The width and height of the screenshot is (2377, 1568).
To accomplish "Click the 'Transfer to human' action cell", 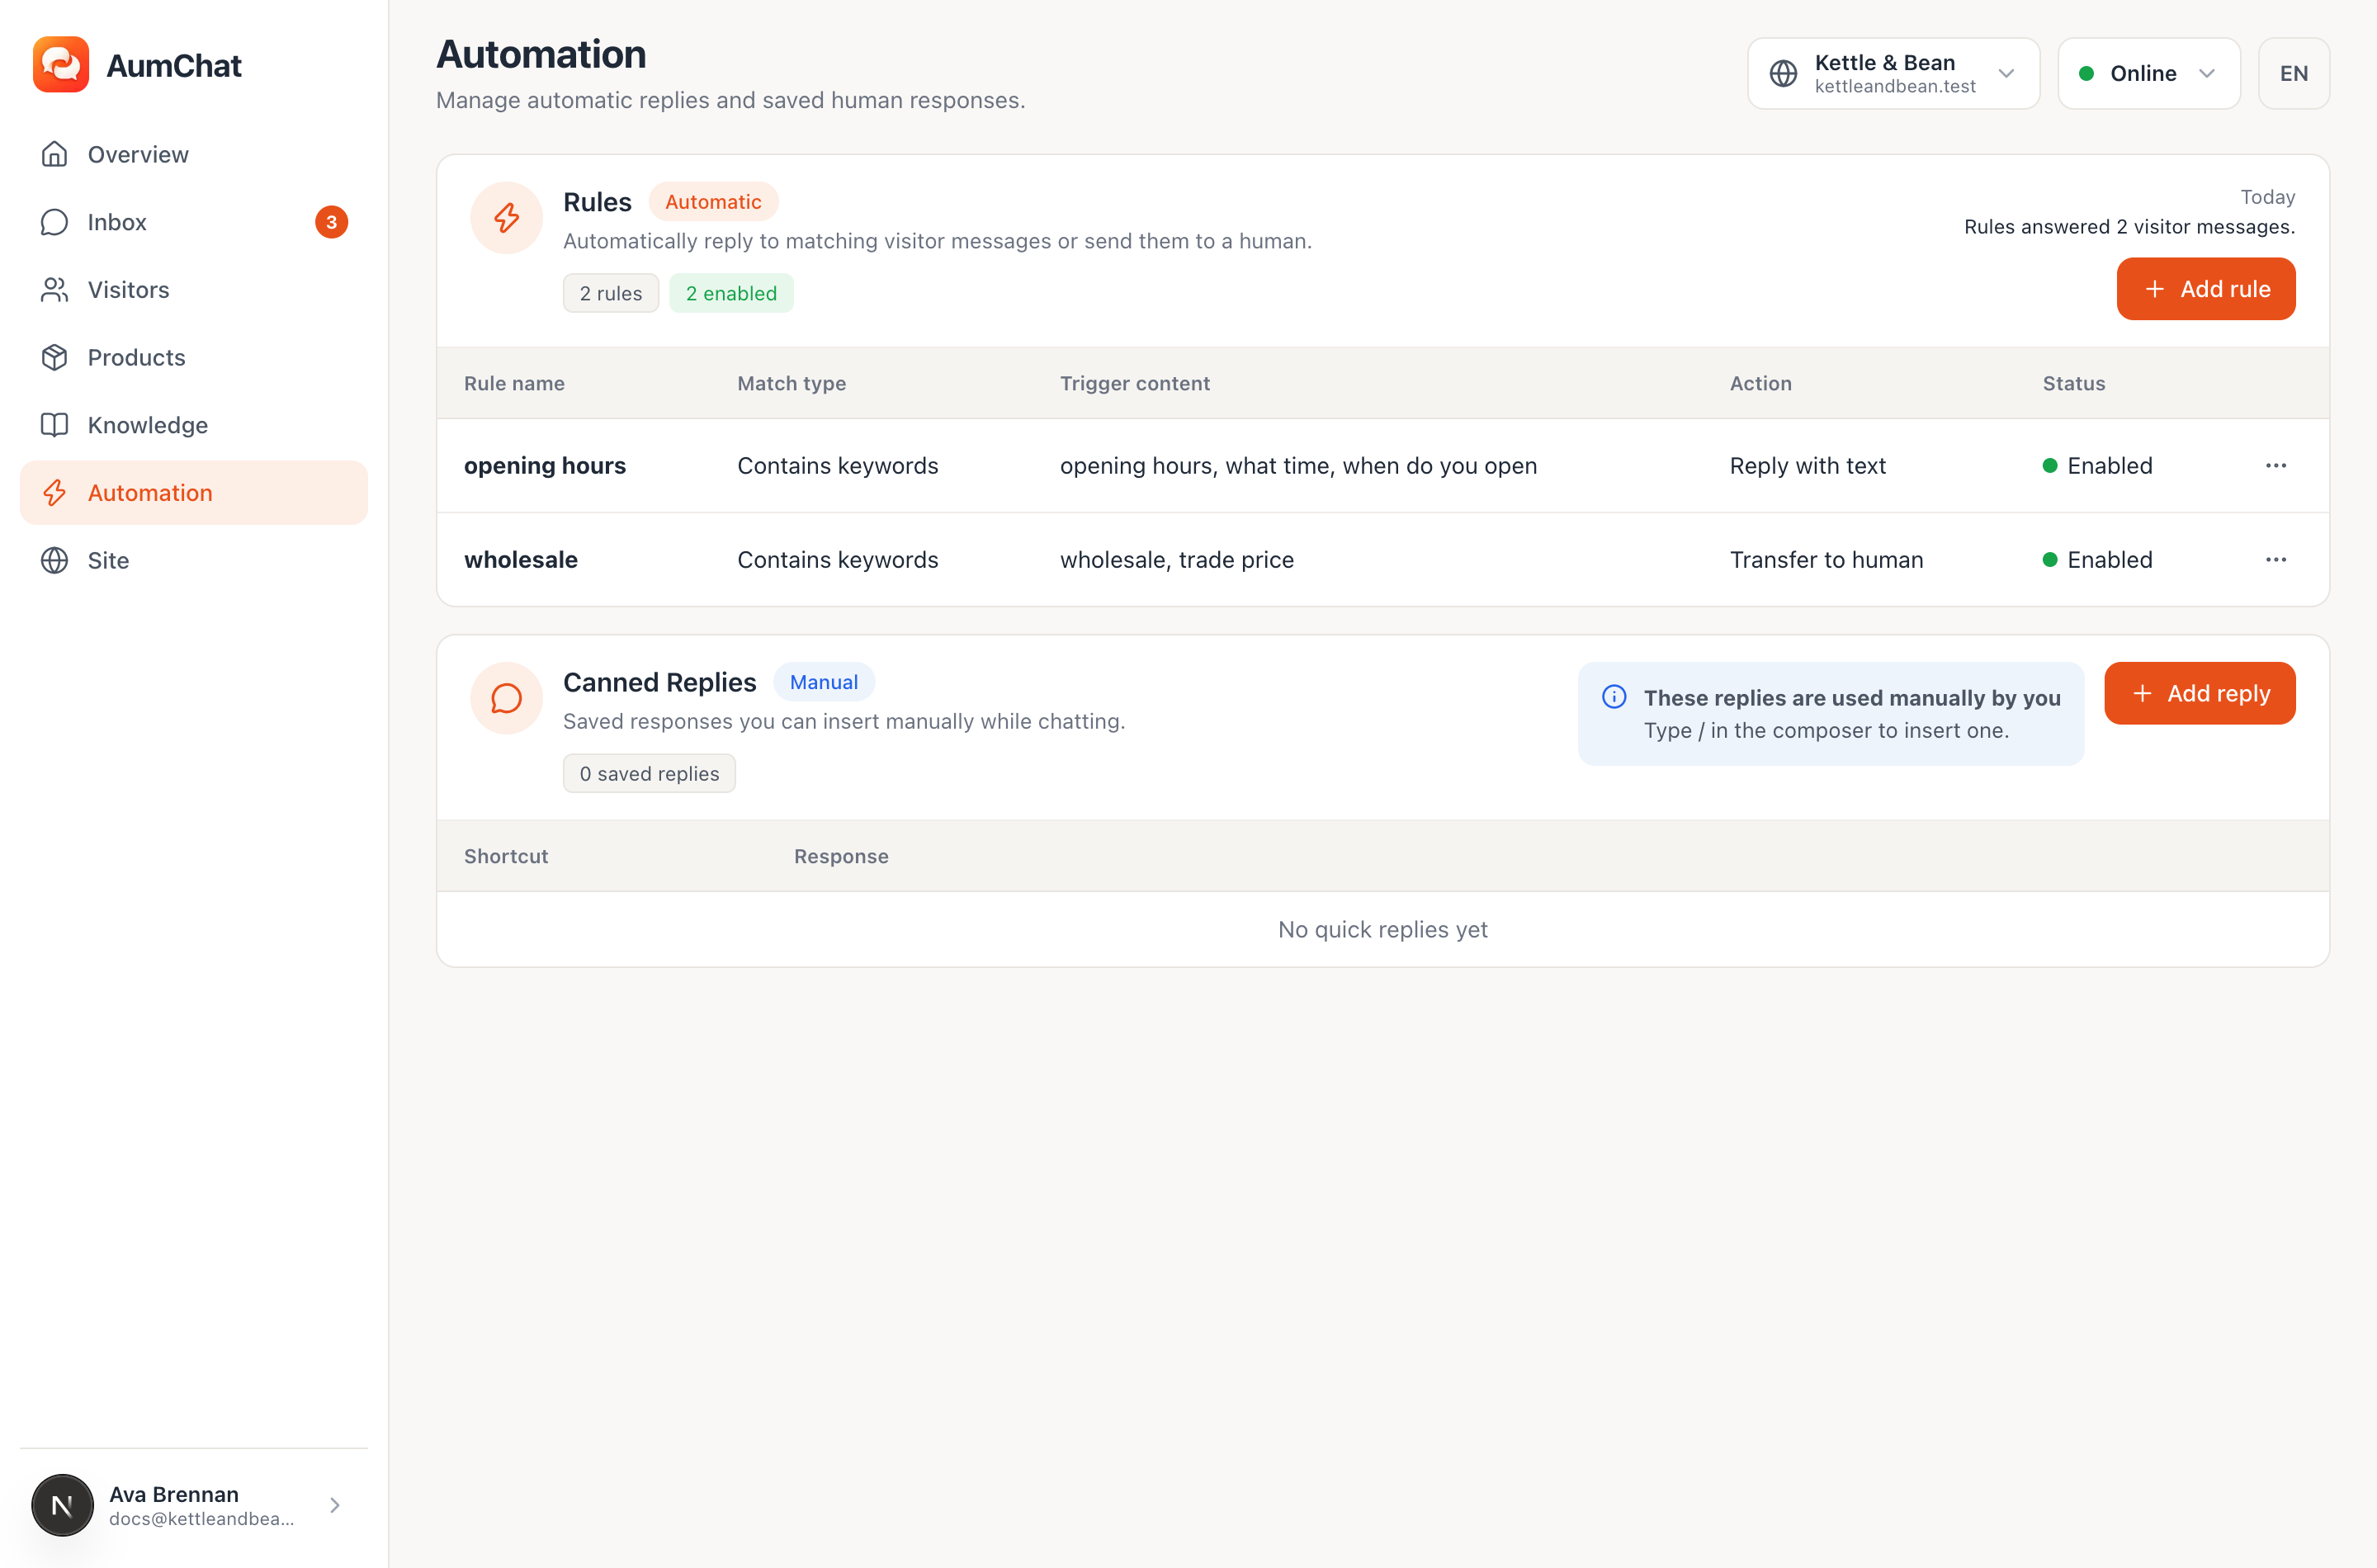I will pyautogui.click(x=1826, y=560).
